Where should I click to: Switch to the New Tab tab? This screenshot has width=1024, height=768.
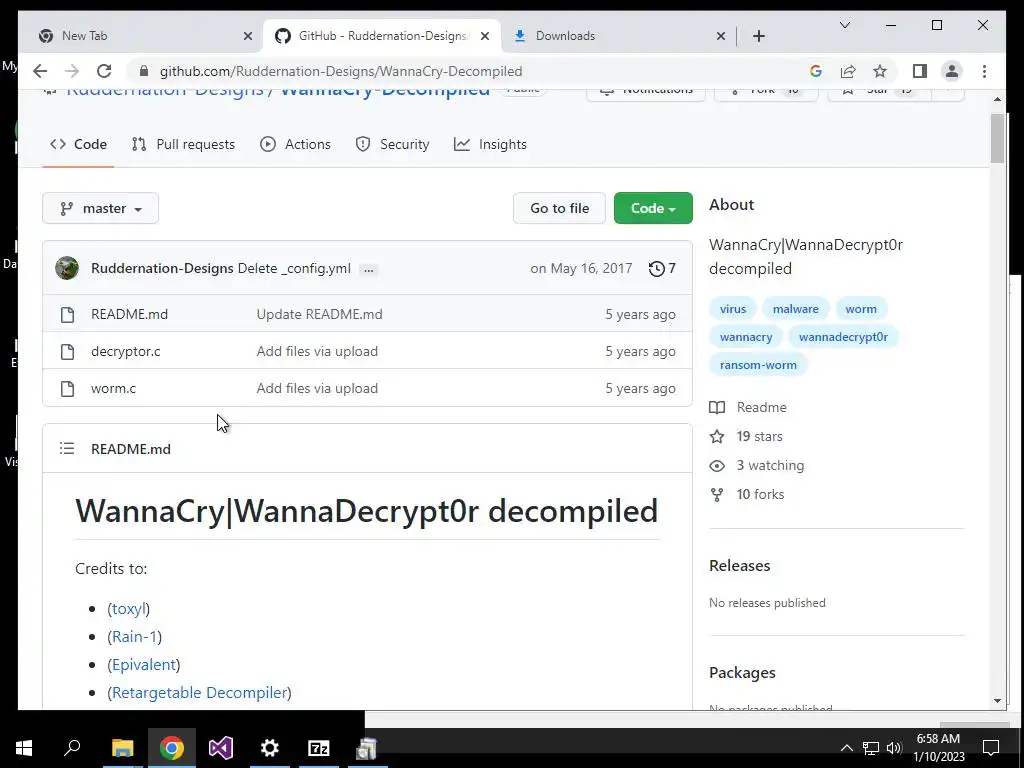point(141,36)
